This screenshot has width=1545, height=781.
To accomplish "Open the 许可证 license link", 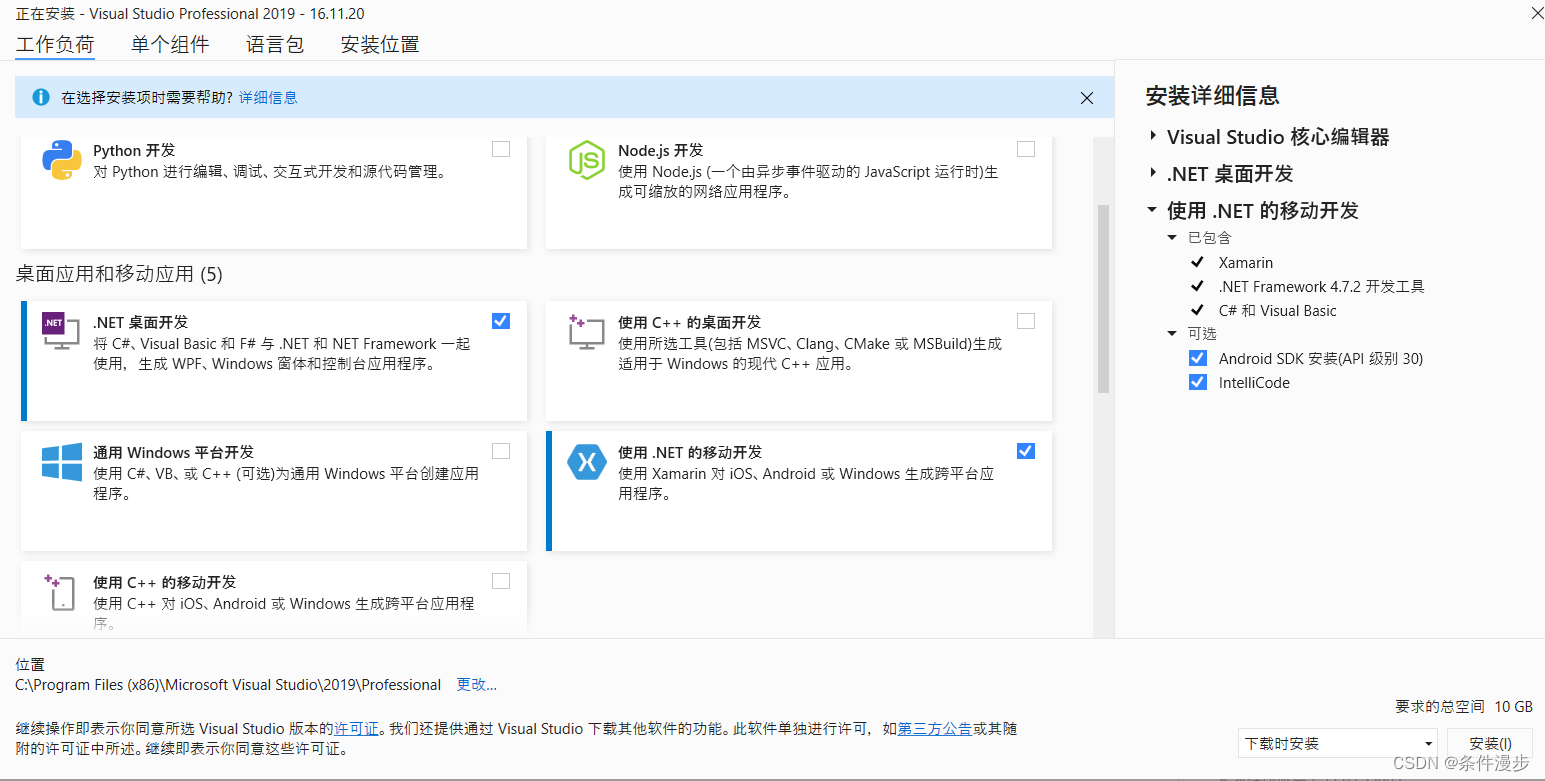I will pyautogui.click(x=357, y=729).
